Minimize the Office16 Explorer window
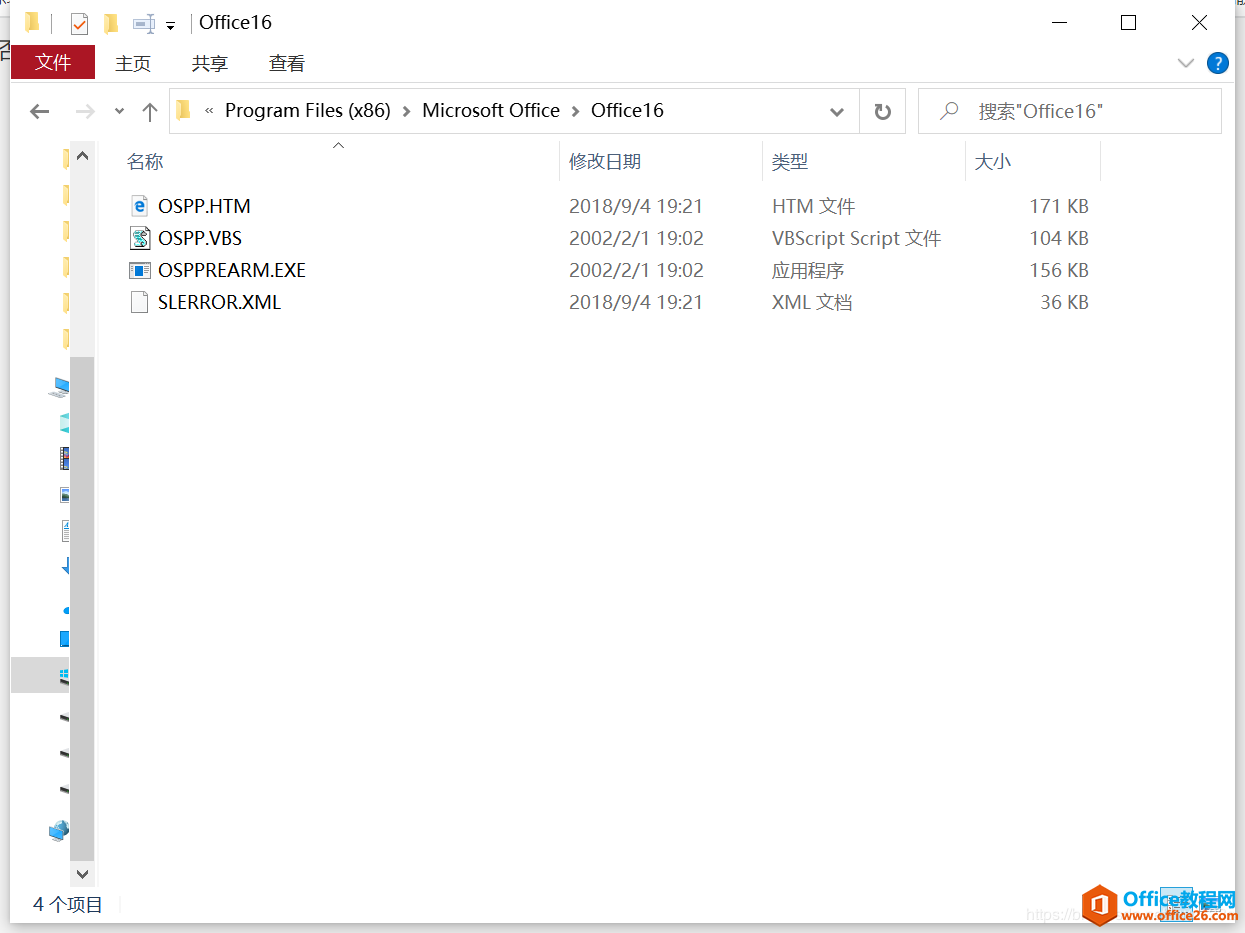 coord(1058,22)
